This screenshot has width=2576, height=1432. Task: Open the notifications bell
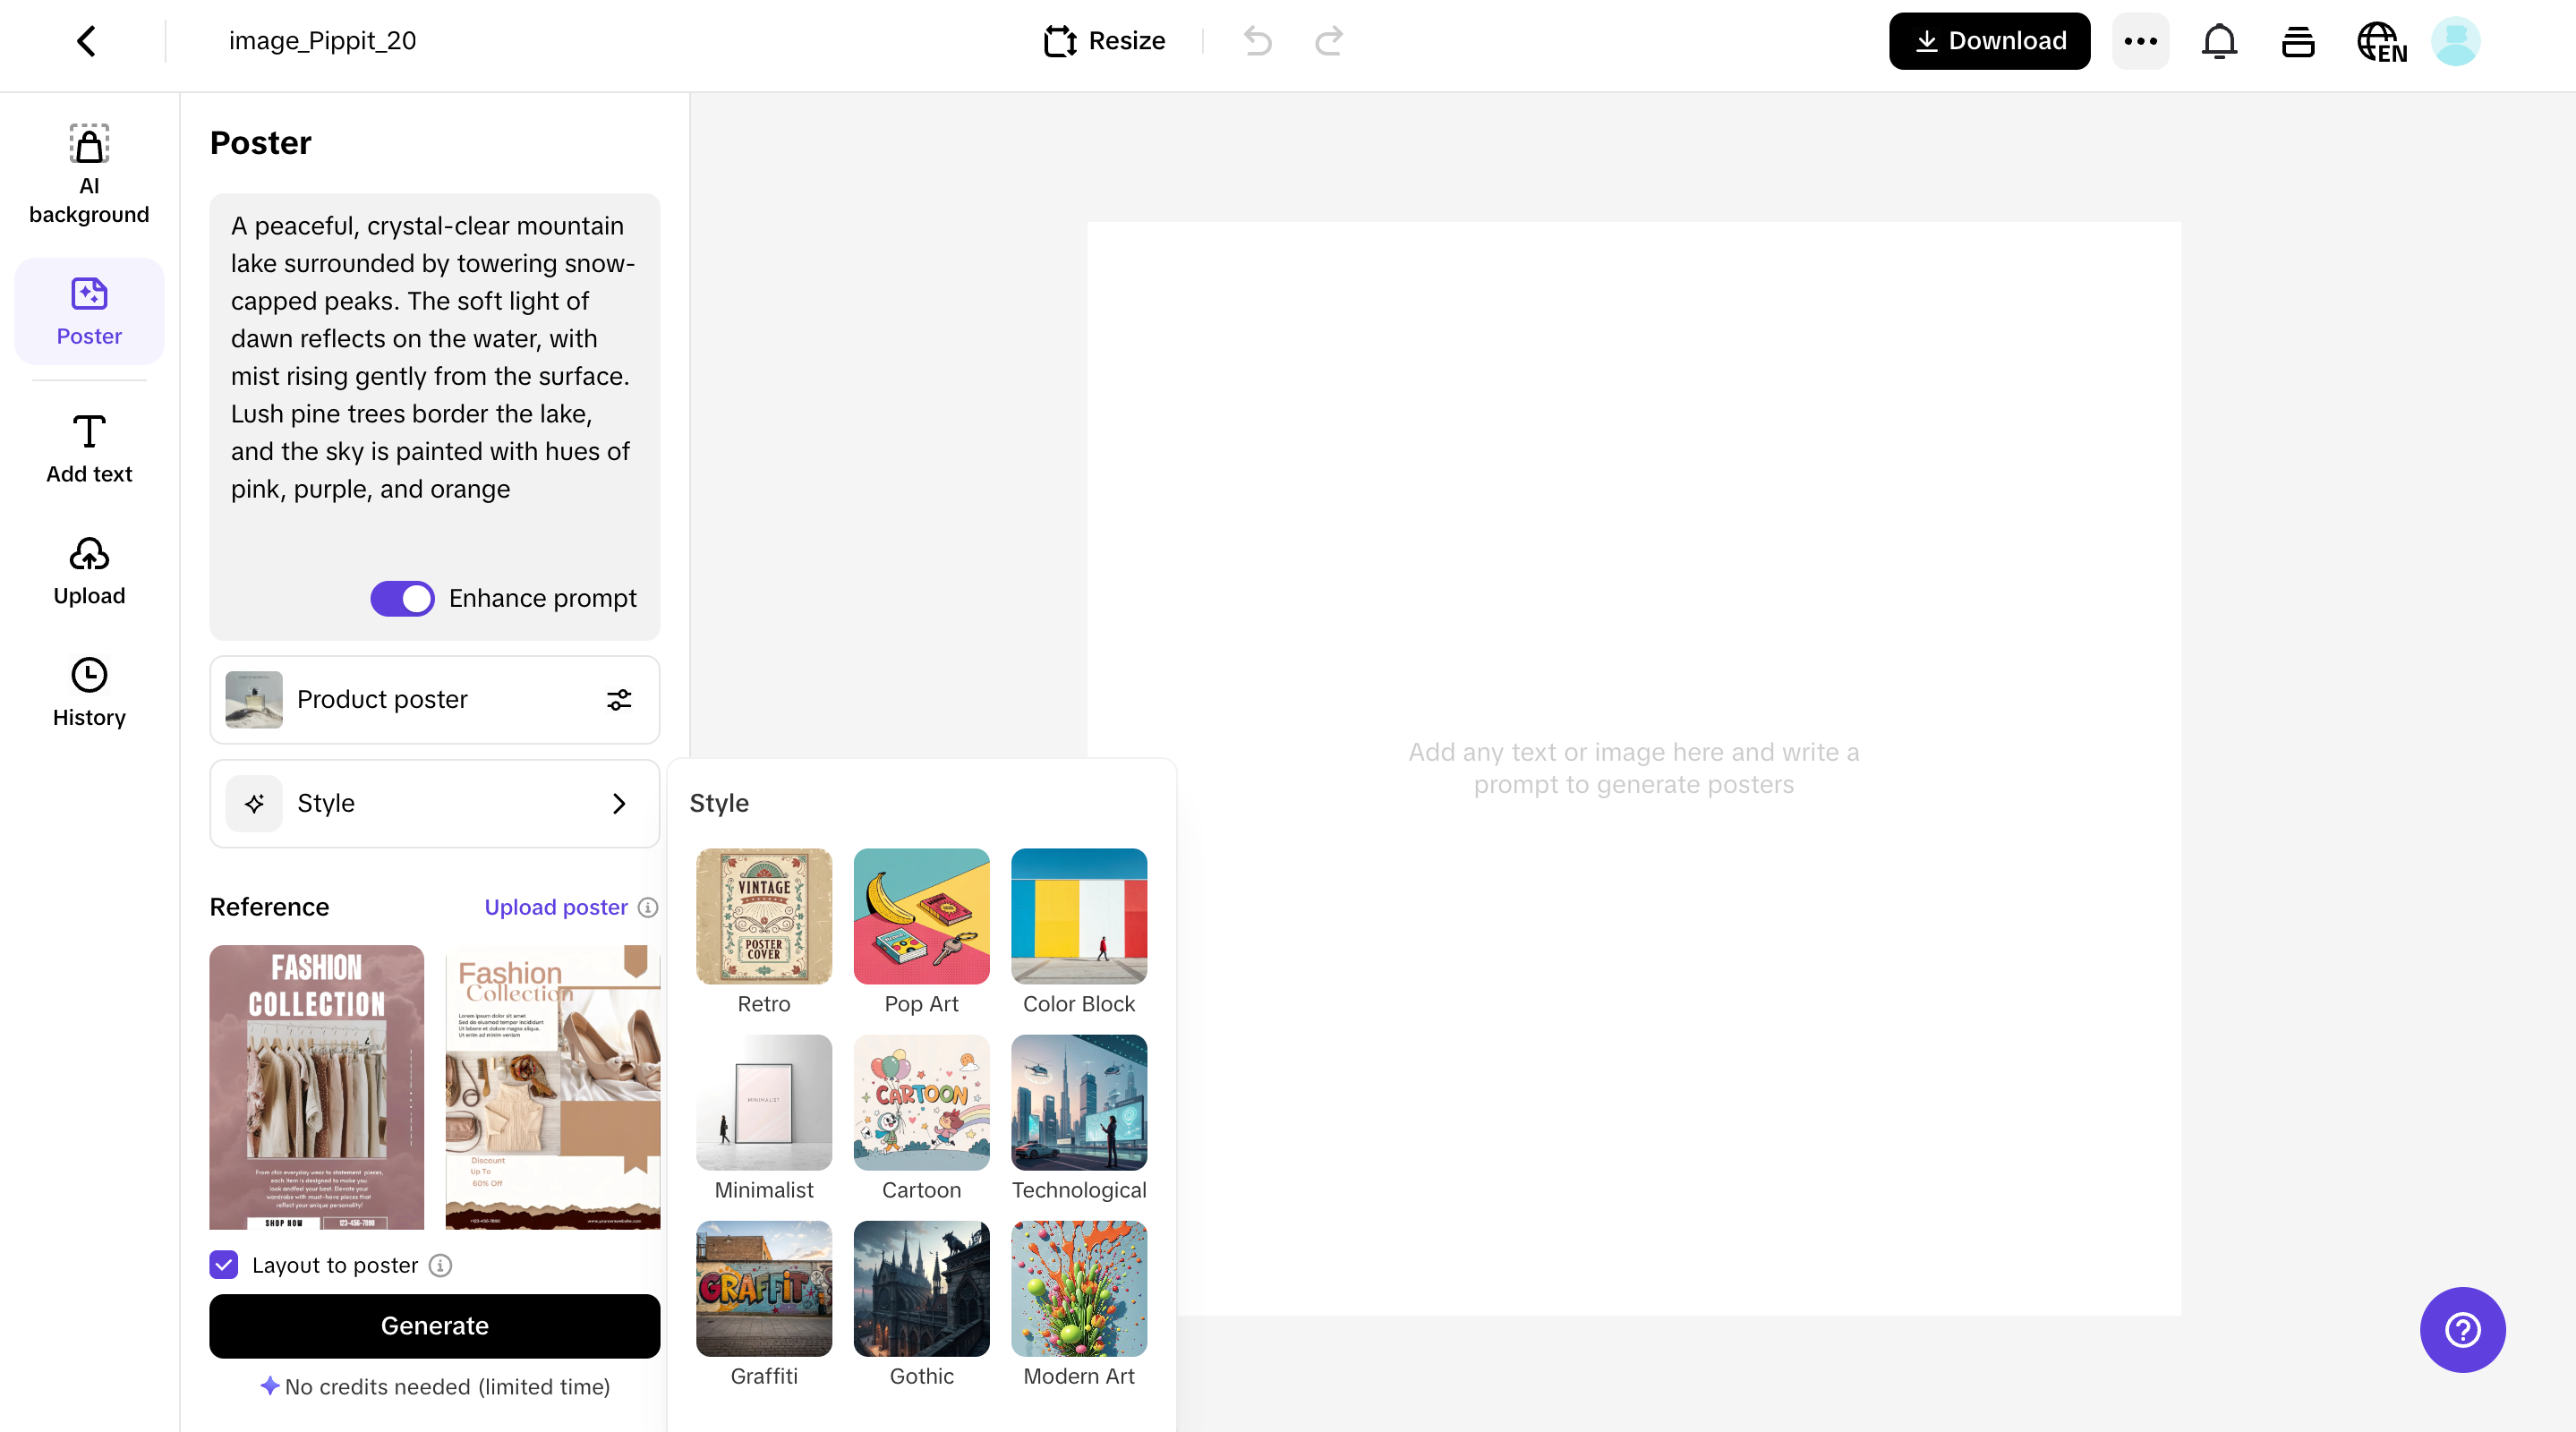2219,41
